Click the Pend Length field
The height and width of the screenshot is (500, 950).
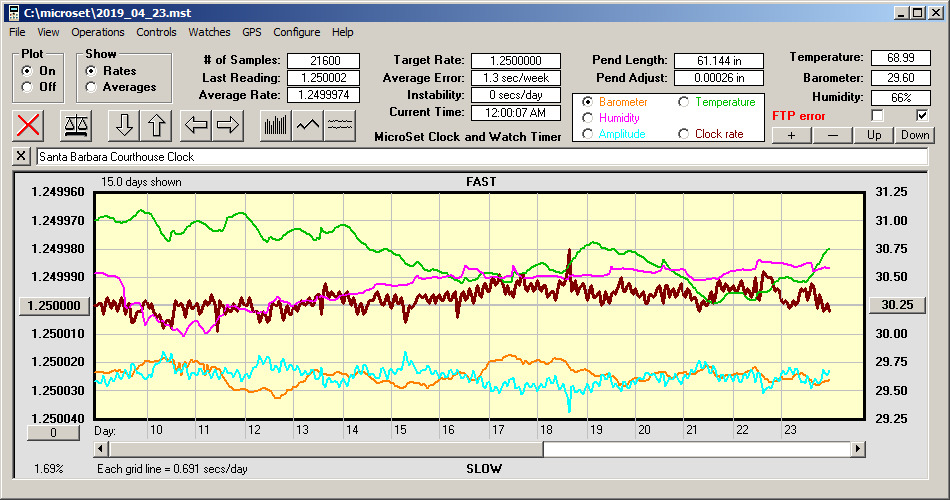click(719, 61)
